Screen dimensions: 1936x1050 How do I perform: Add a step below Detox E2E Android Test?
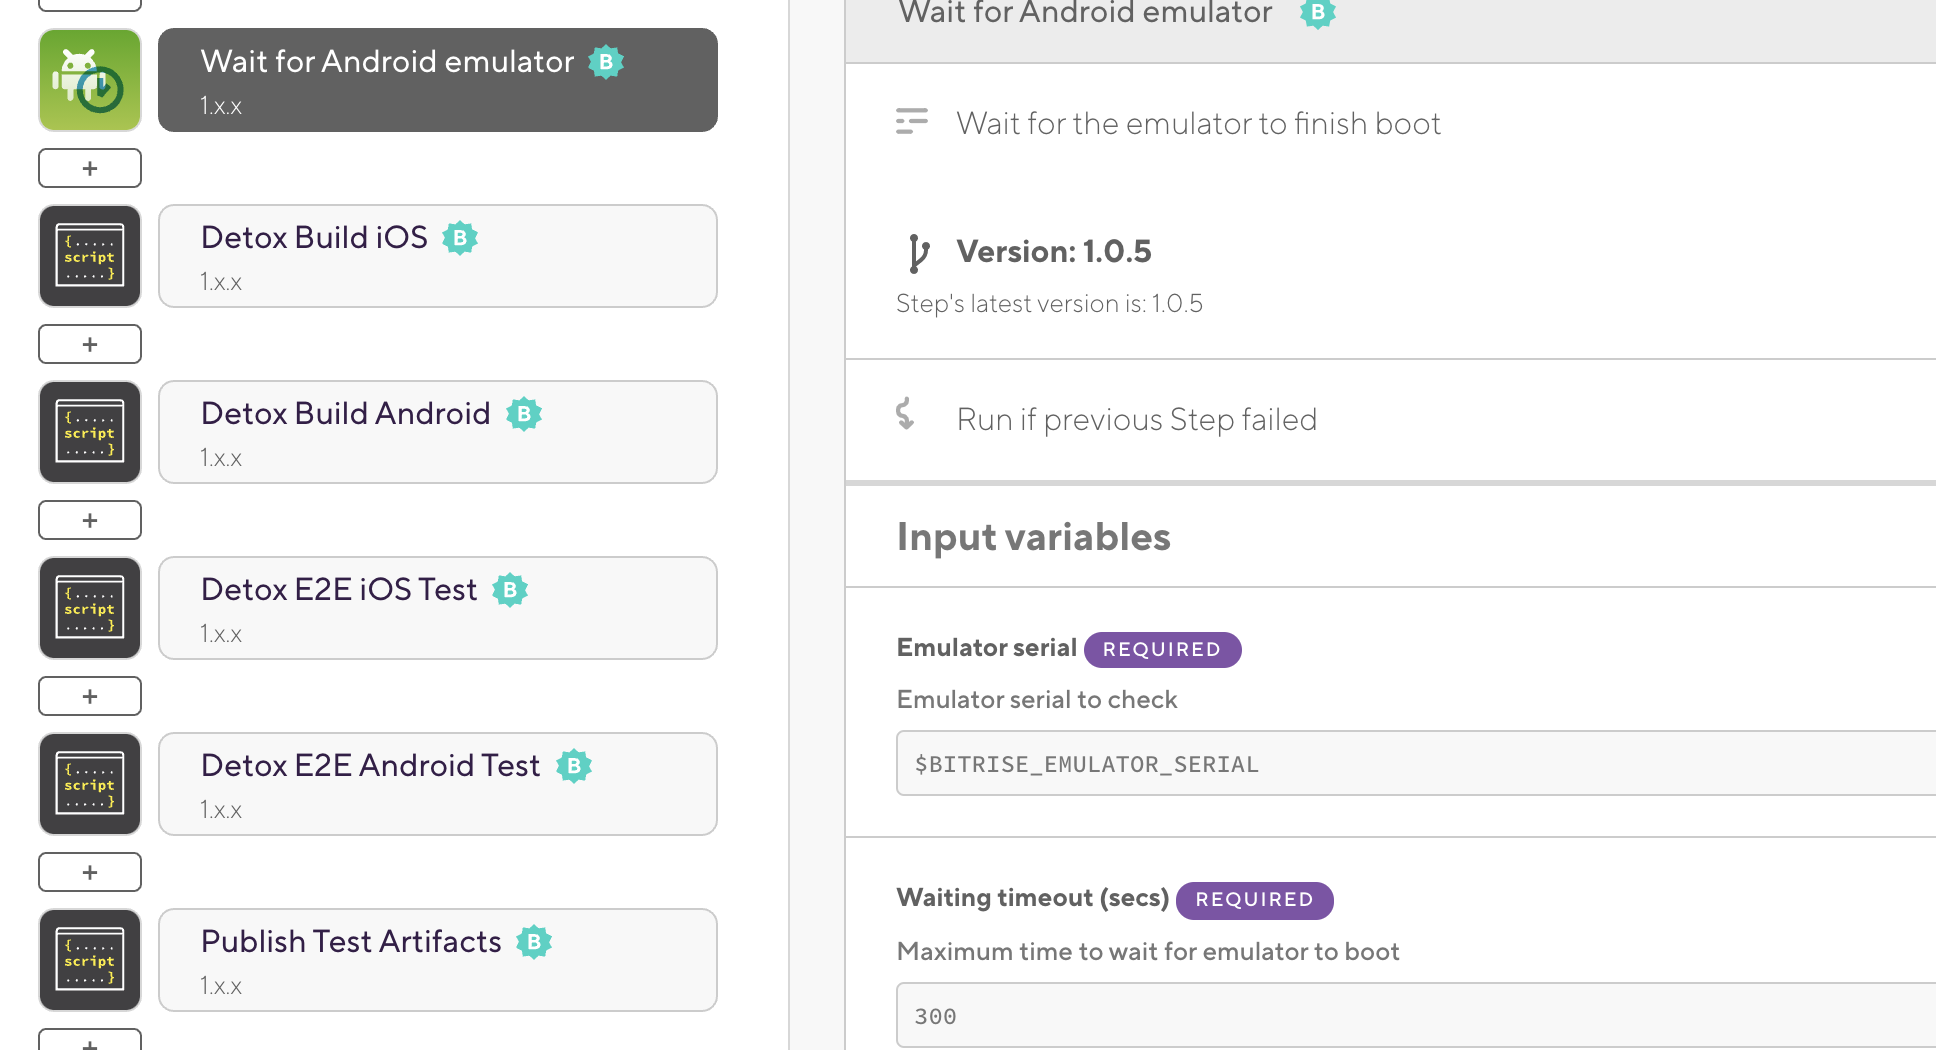click(90, 872)
